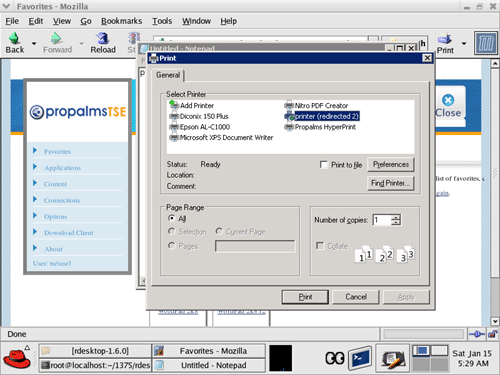Image resolution: width=500 pixels, height=375 pixels.
Task: Select the All page range radio button
Action: tap(172, 218)
